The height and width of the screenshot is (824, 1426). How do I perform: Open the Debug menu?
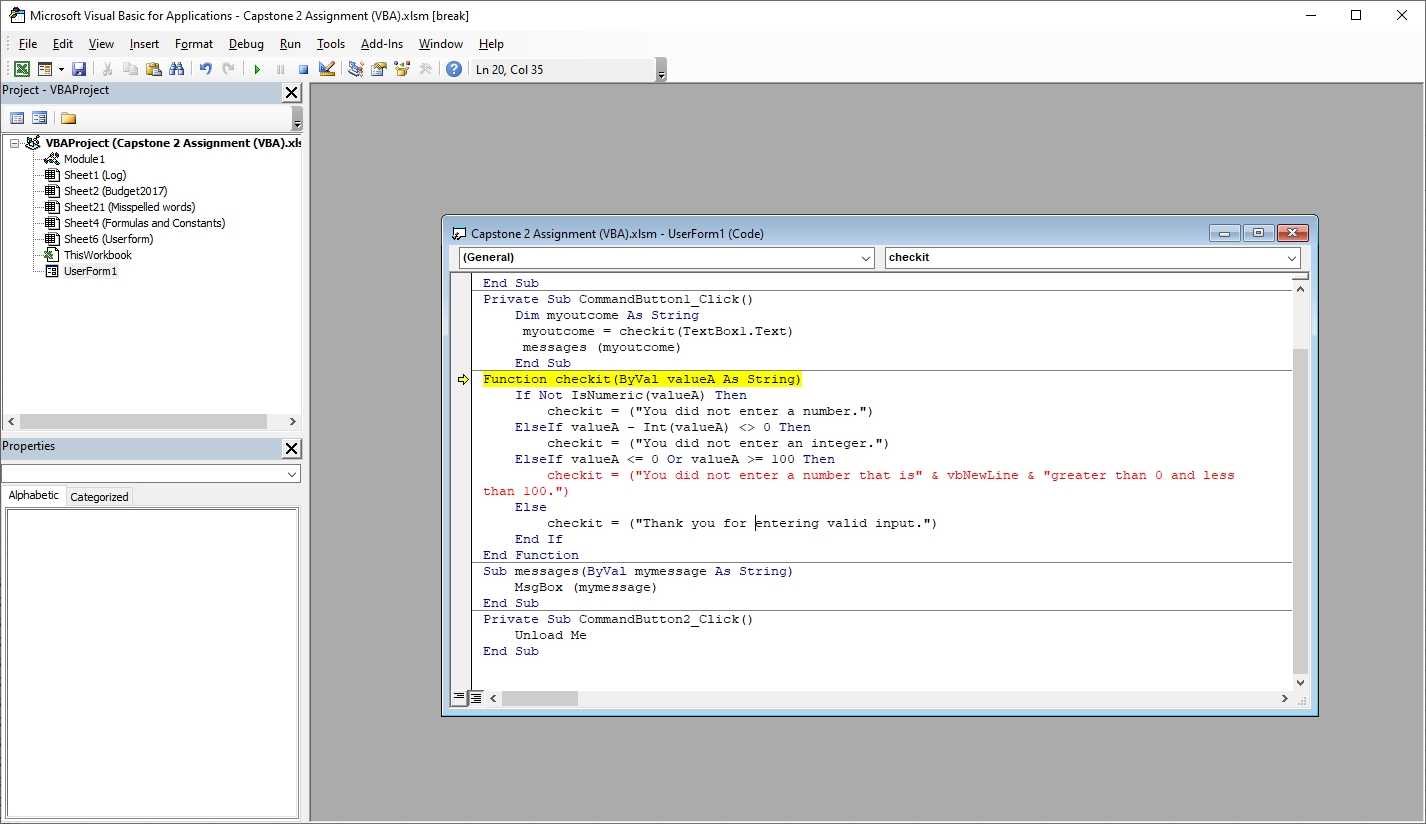click(x=245, y=43)
